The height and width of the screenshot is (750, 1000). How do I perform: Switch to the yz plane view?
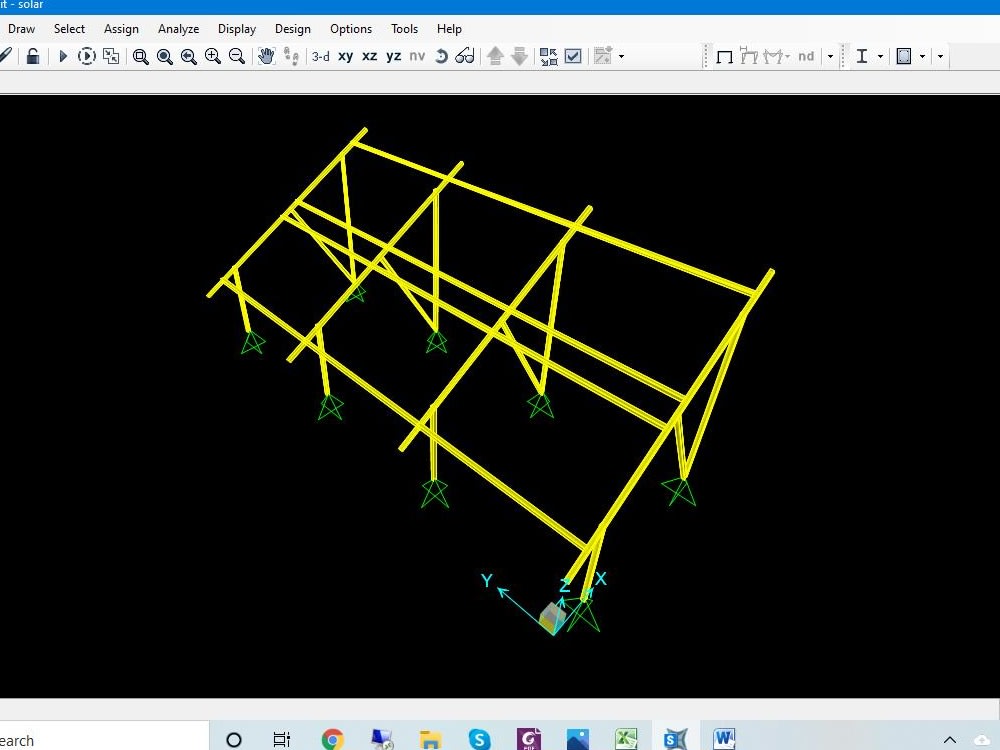pyautogui.click(x=392, y=56)
